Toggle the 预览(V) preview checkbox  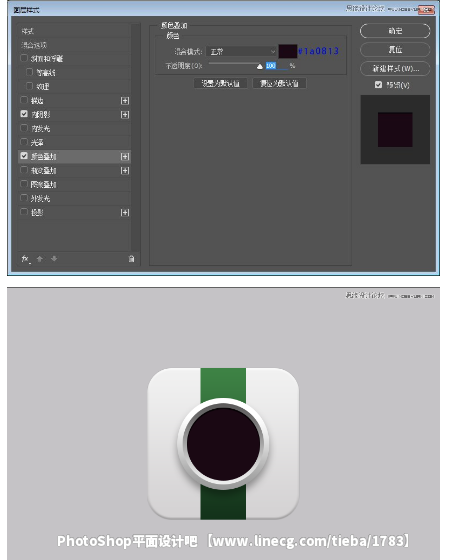tap(379, 85)
